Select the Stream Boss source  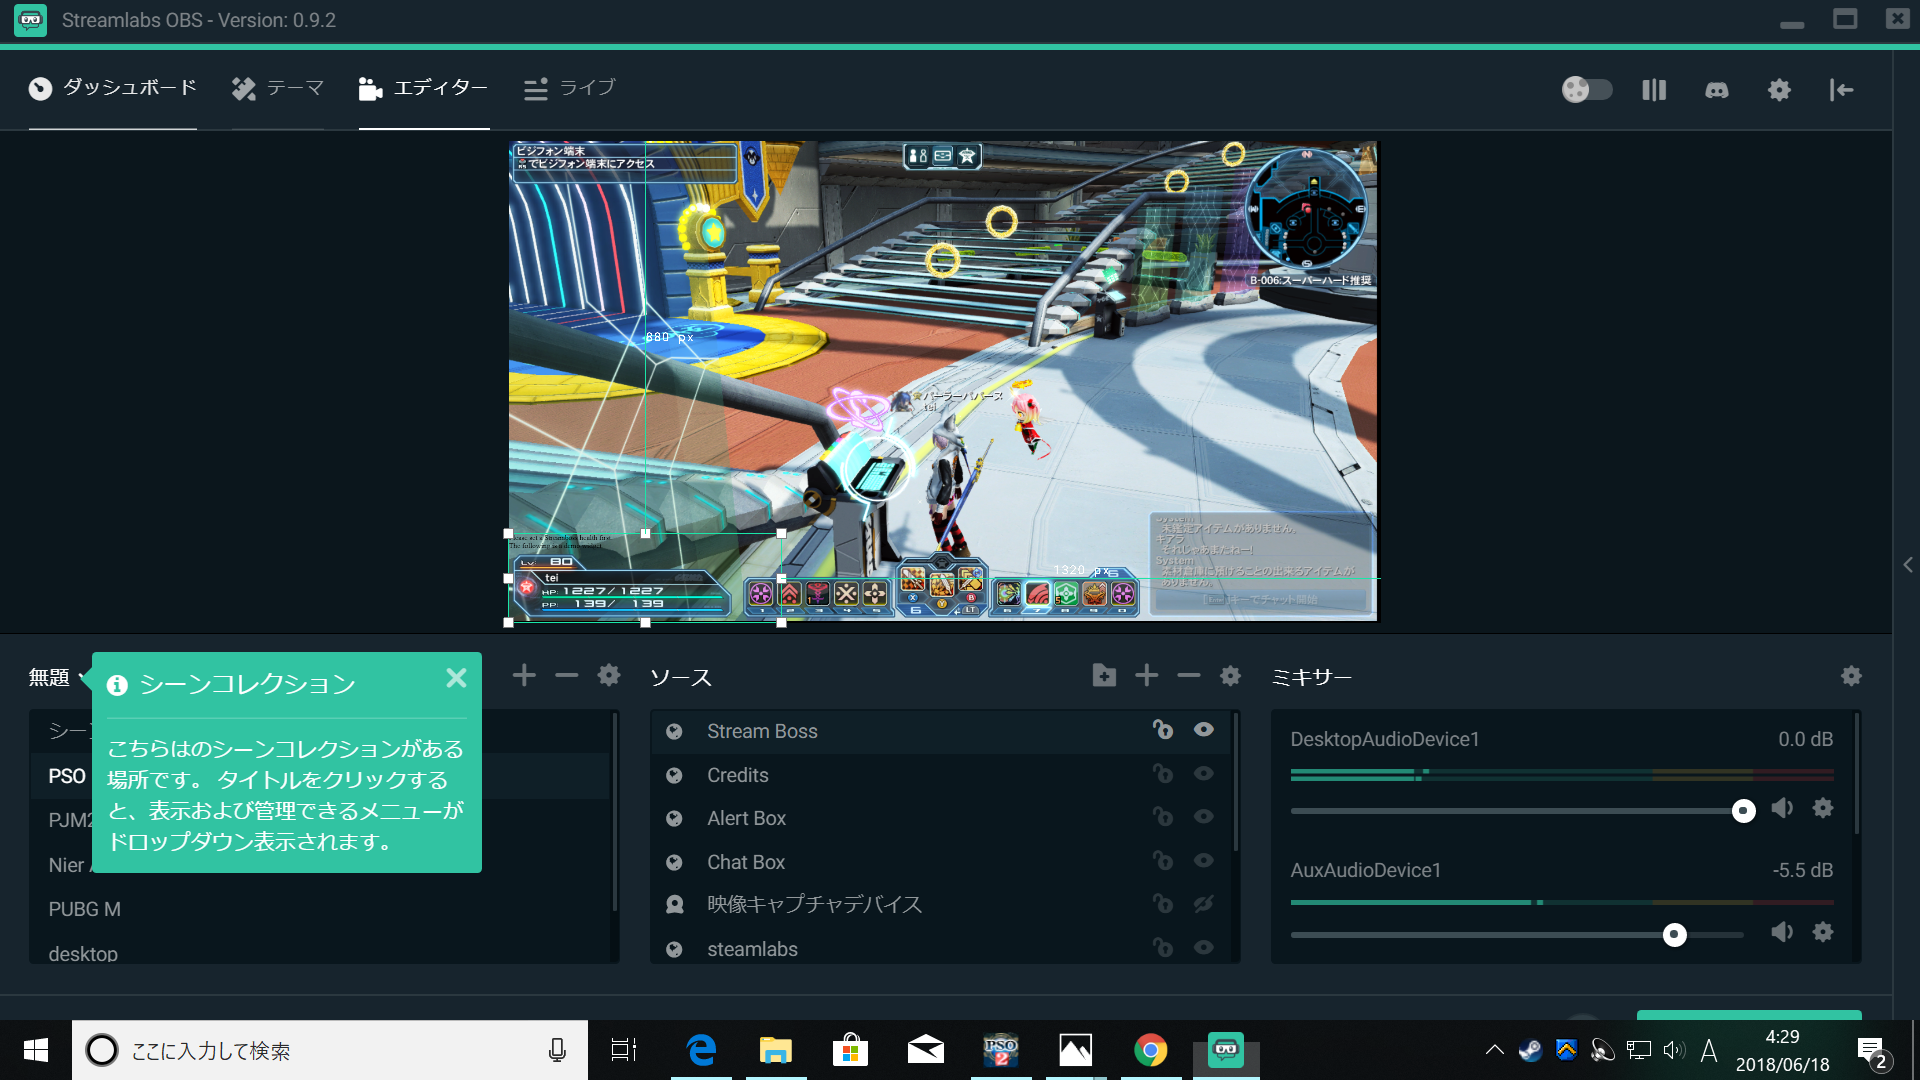pyautogui.click(x=942, y=731)
